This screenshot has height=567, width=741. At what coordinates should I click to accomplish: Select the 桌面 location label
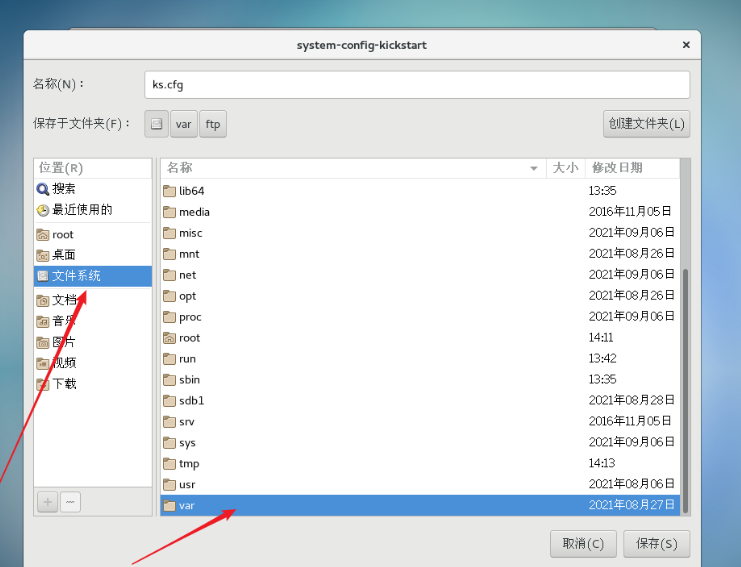pyautogui.click(x=64, y=255)
